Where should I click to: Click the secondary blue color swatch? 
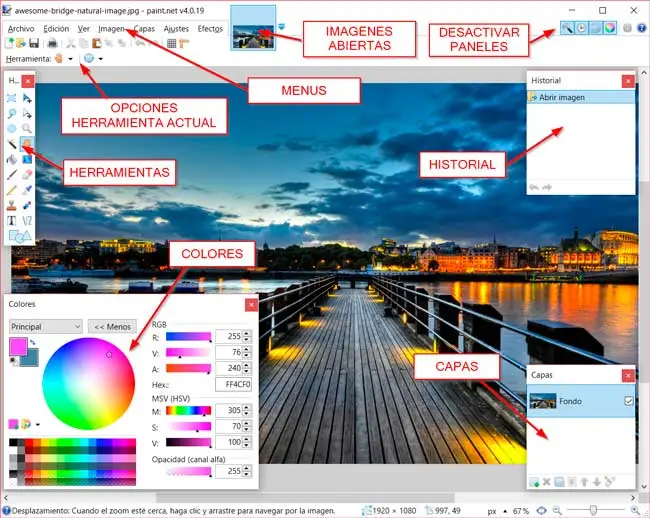tap(32, 359)
